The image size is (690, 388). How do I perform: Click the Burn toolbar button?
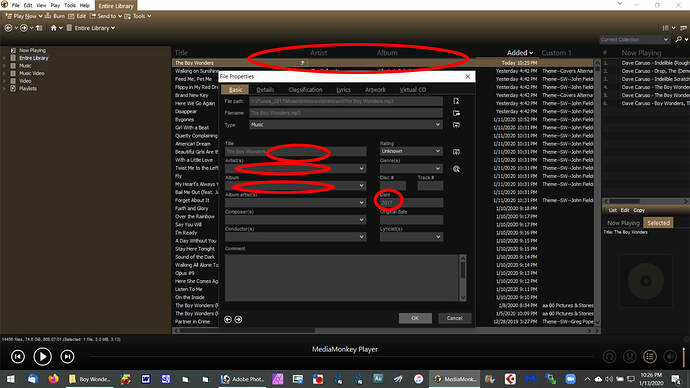pyautogui.click(x=55, y=16)
